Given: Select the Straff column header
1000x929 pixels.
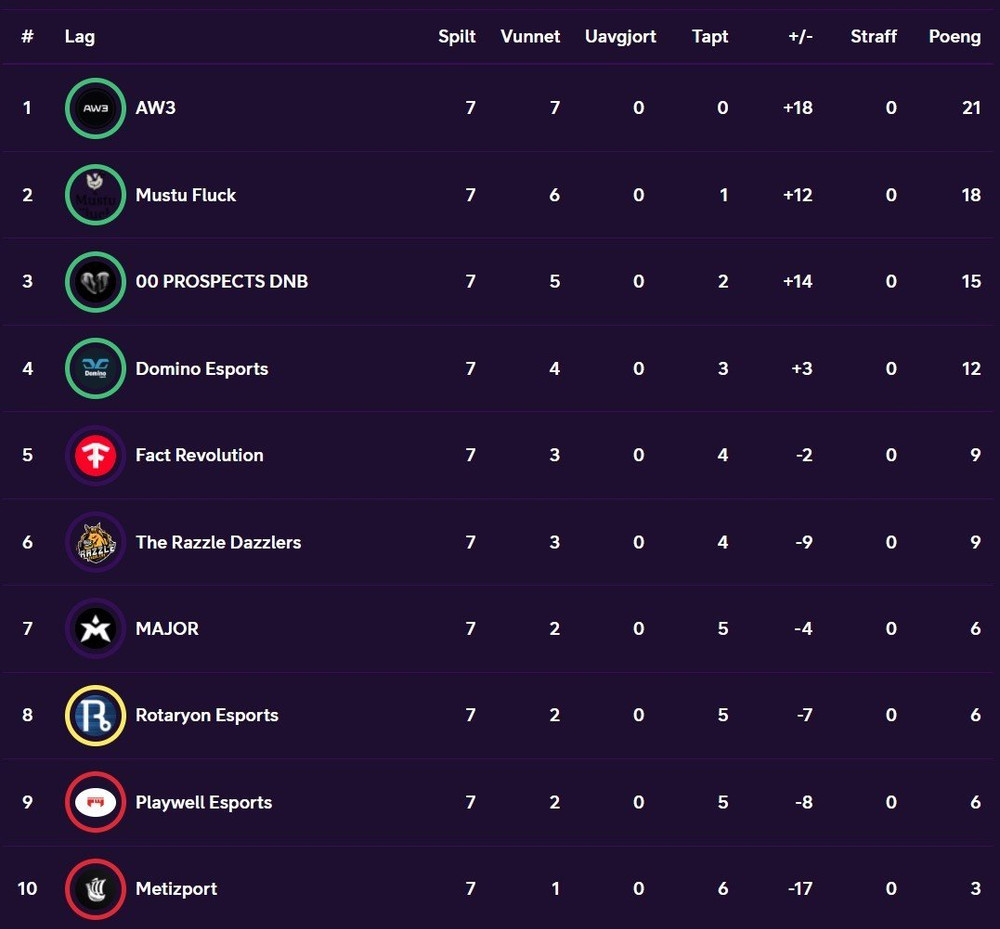Looking at the screenshot, I should click(x=873, y=36).
